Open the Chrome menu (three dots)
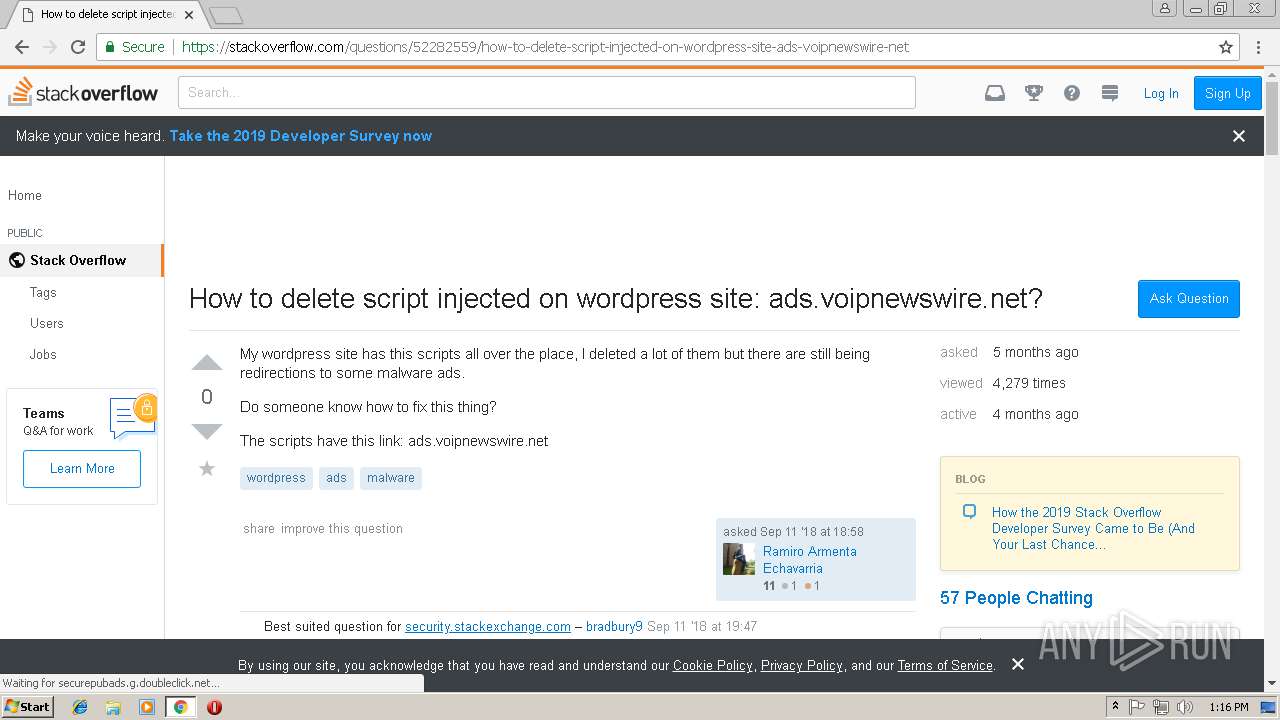Image resolution: width=1280 pixels, height=720 pixels. (x=1259, y=47)
